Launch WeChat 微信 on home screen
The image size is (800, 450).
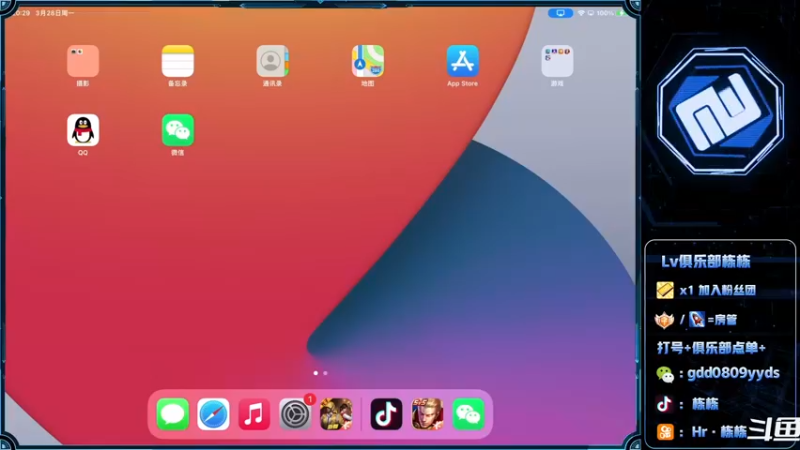[x=178, y=130]
